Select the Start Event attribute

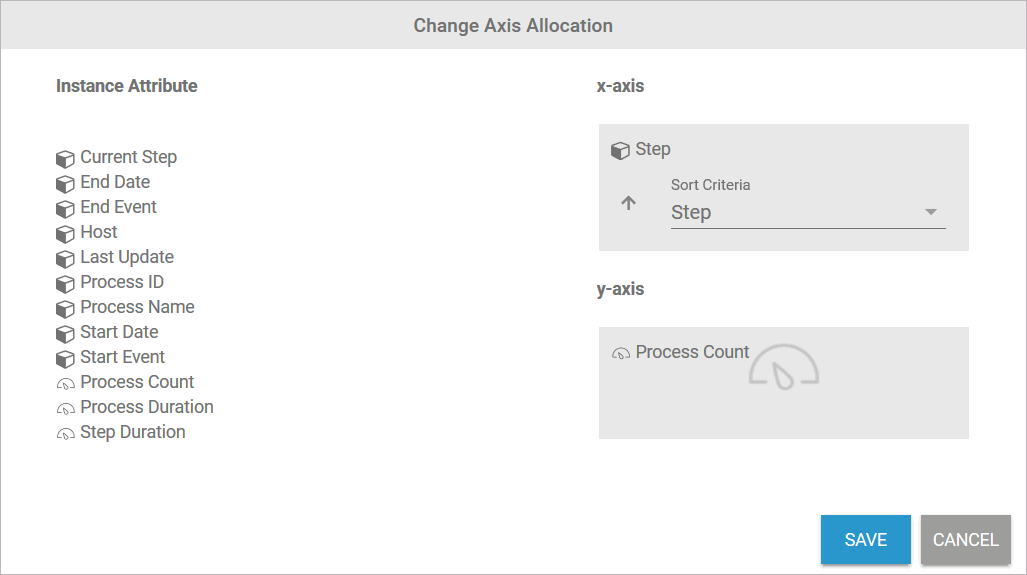122,357
